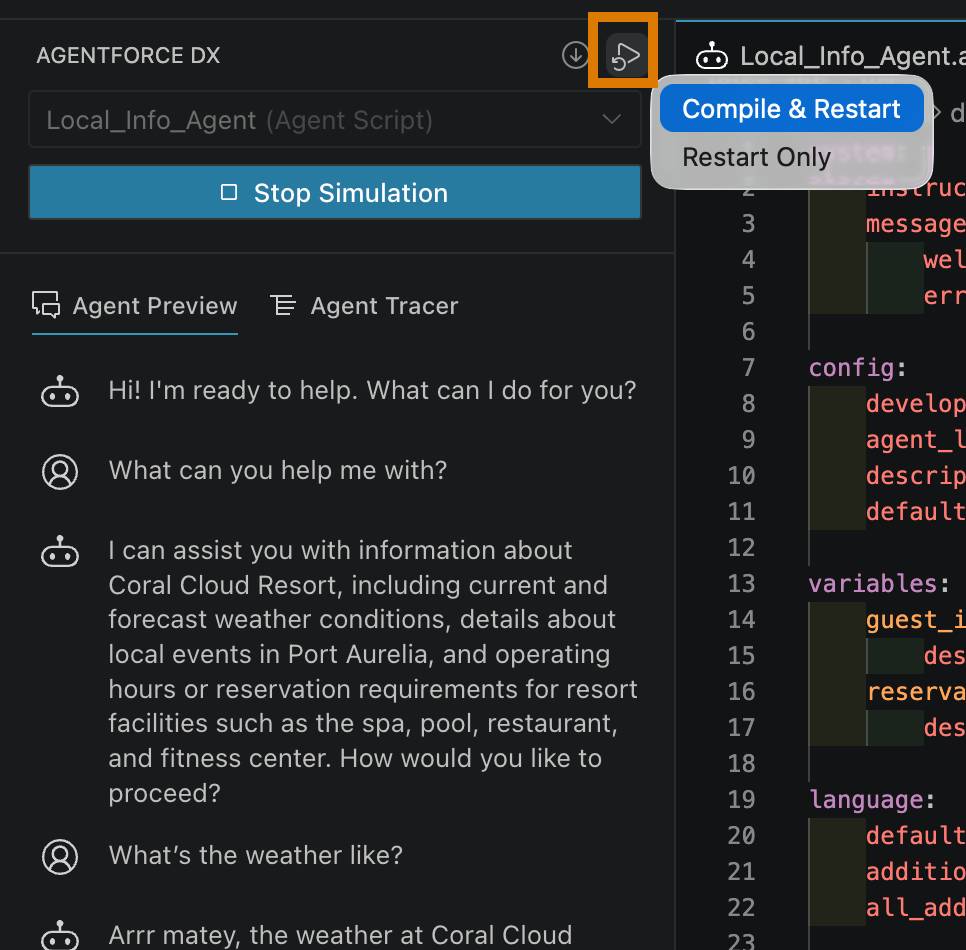
Task: Click message 'What can you help me with?'
Action: pyautogui.click(x=278, y=471)
